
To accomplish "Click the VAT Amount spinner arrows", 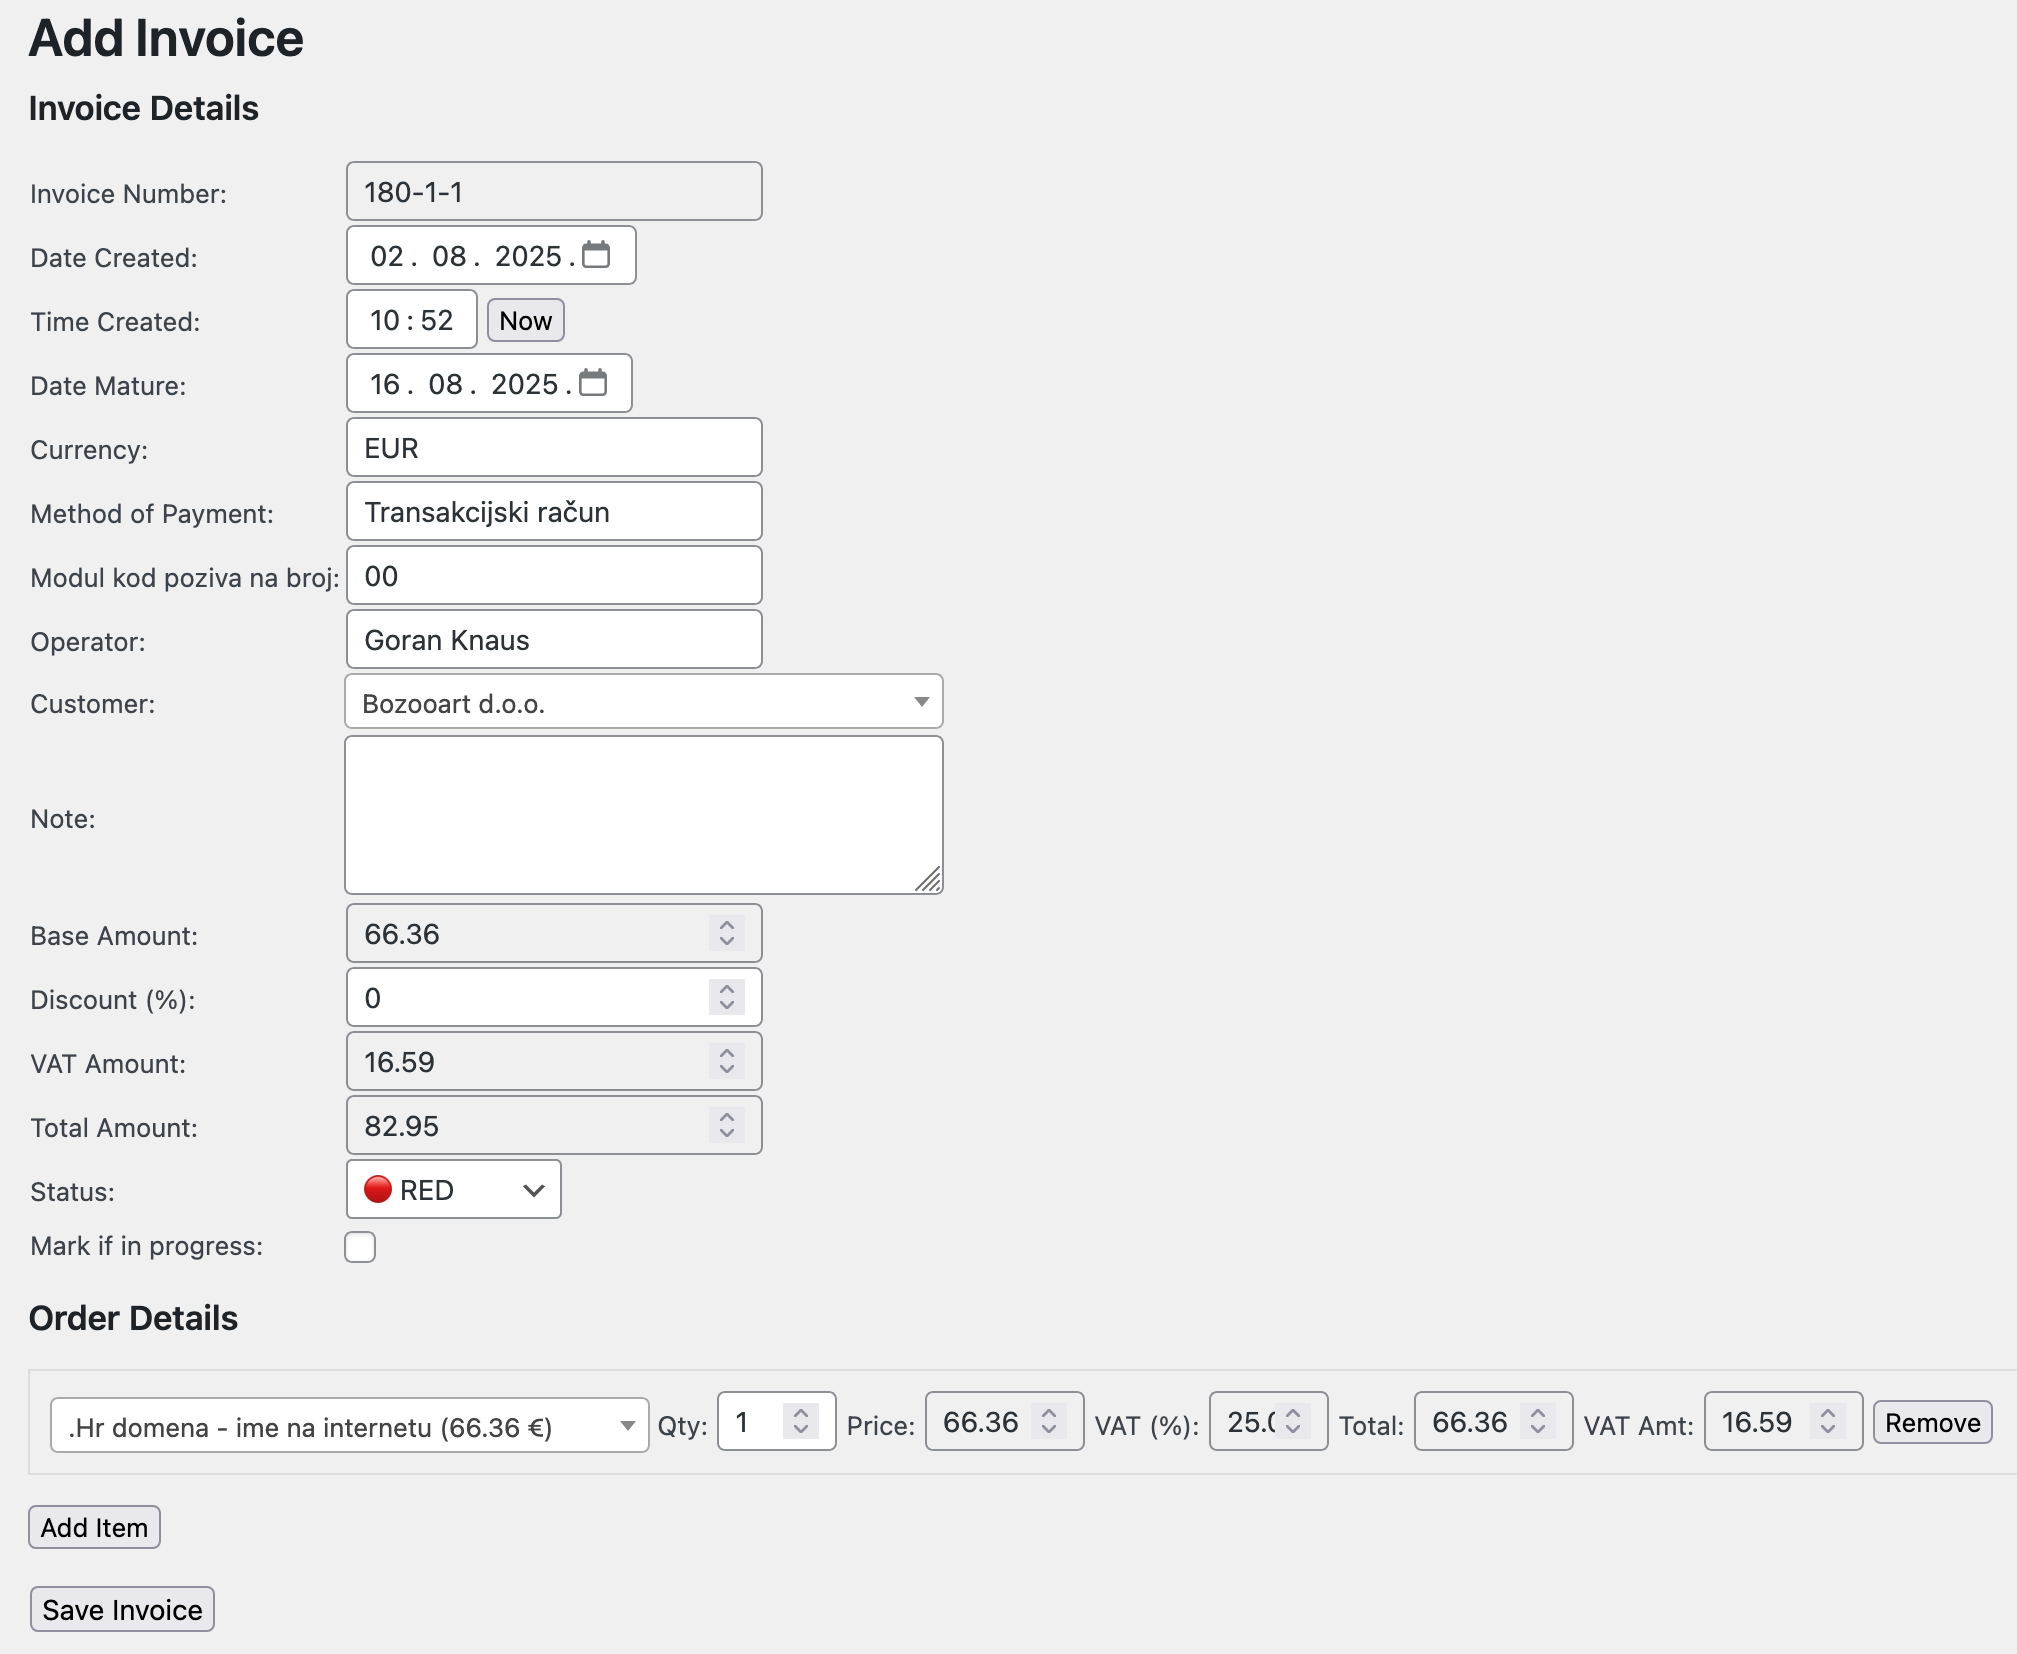I will [727, 1061].
